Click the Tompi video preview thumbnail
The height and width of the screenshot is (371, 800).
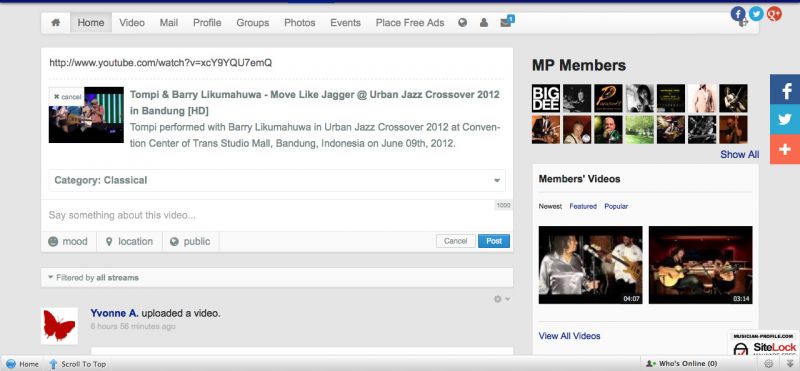coord(86,115)
